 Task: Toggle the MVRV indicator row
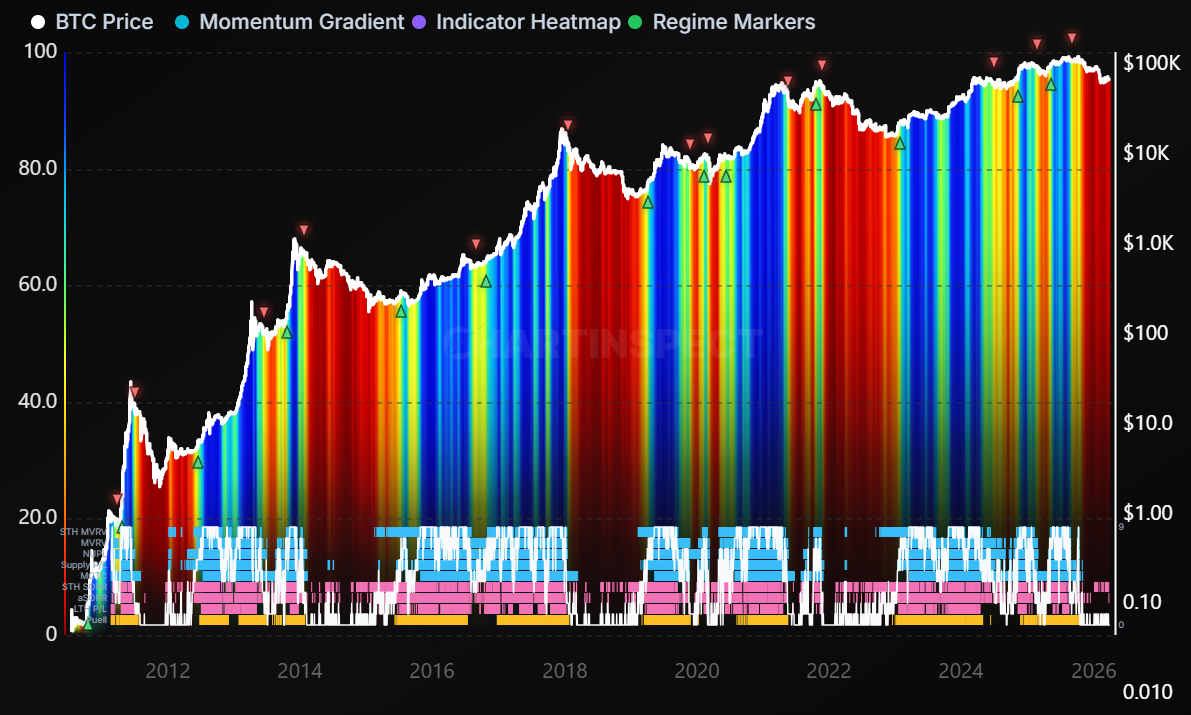point(93,542)
